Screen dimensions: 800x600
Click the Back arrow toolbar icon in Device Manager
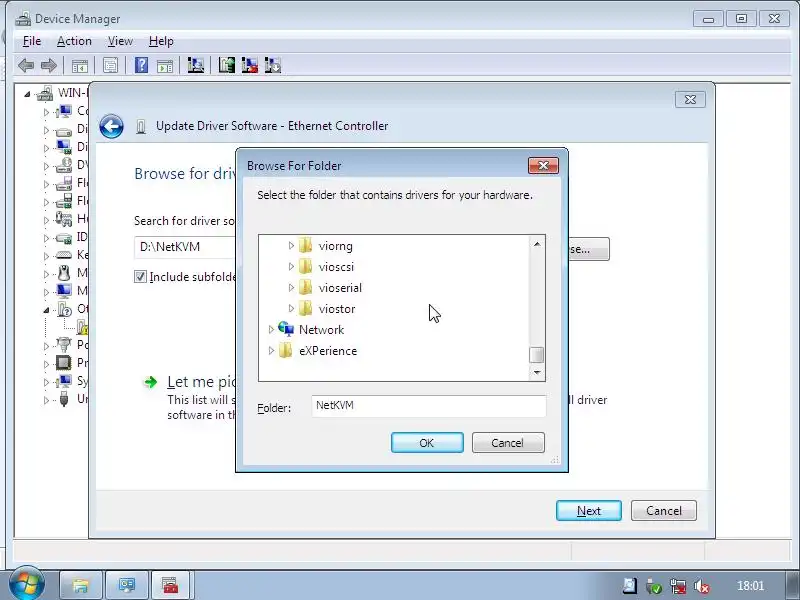pos(26,65)
